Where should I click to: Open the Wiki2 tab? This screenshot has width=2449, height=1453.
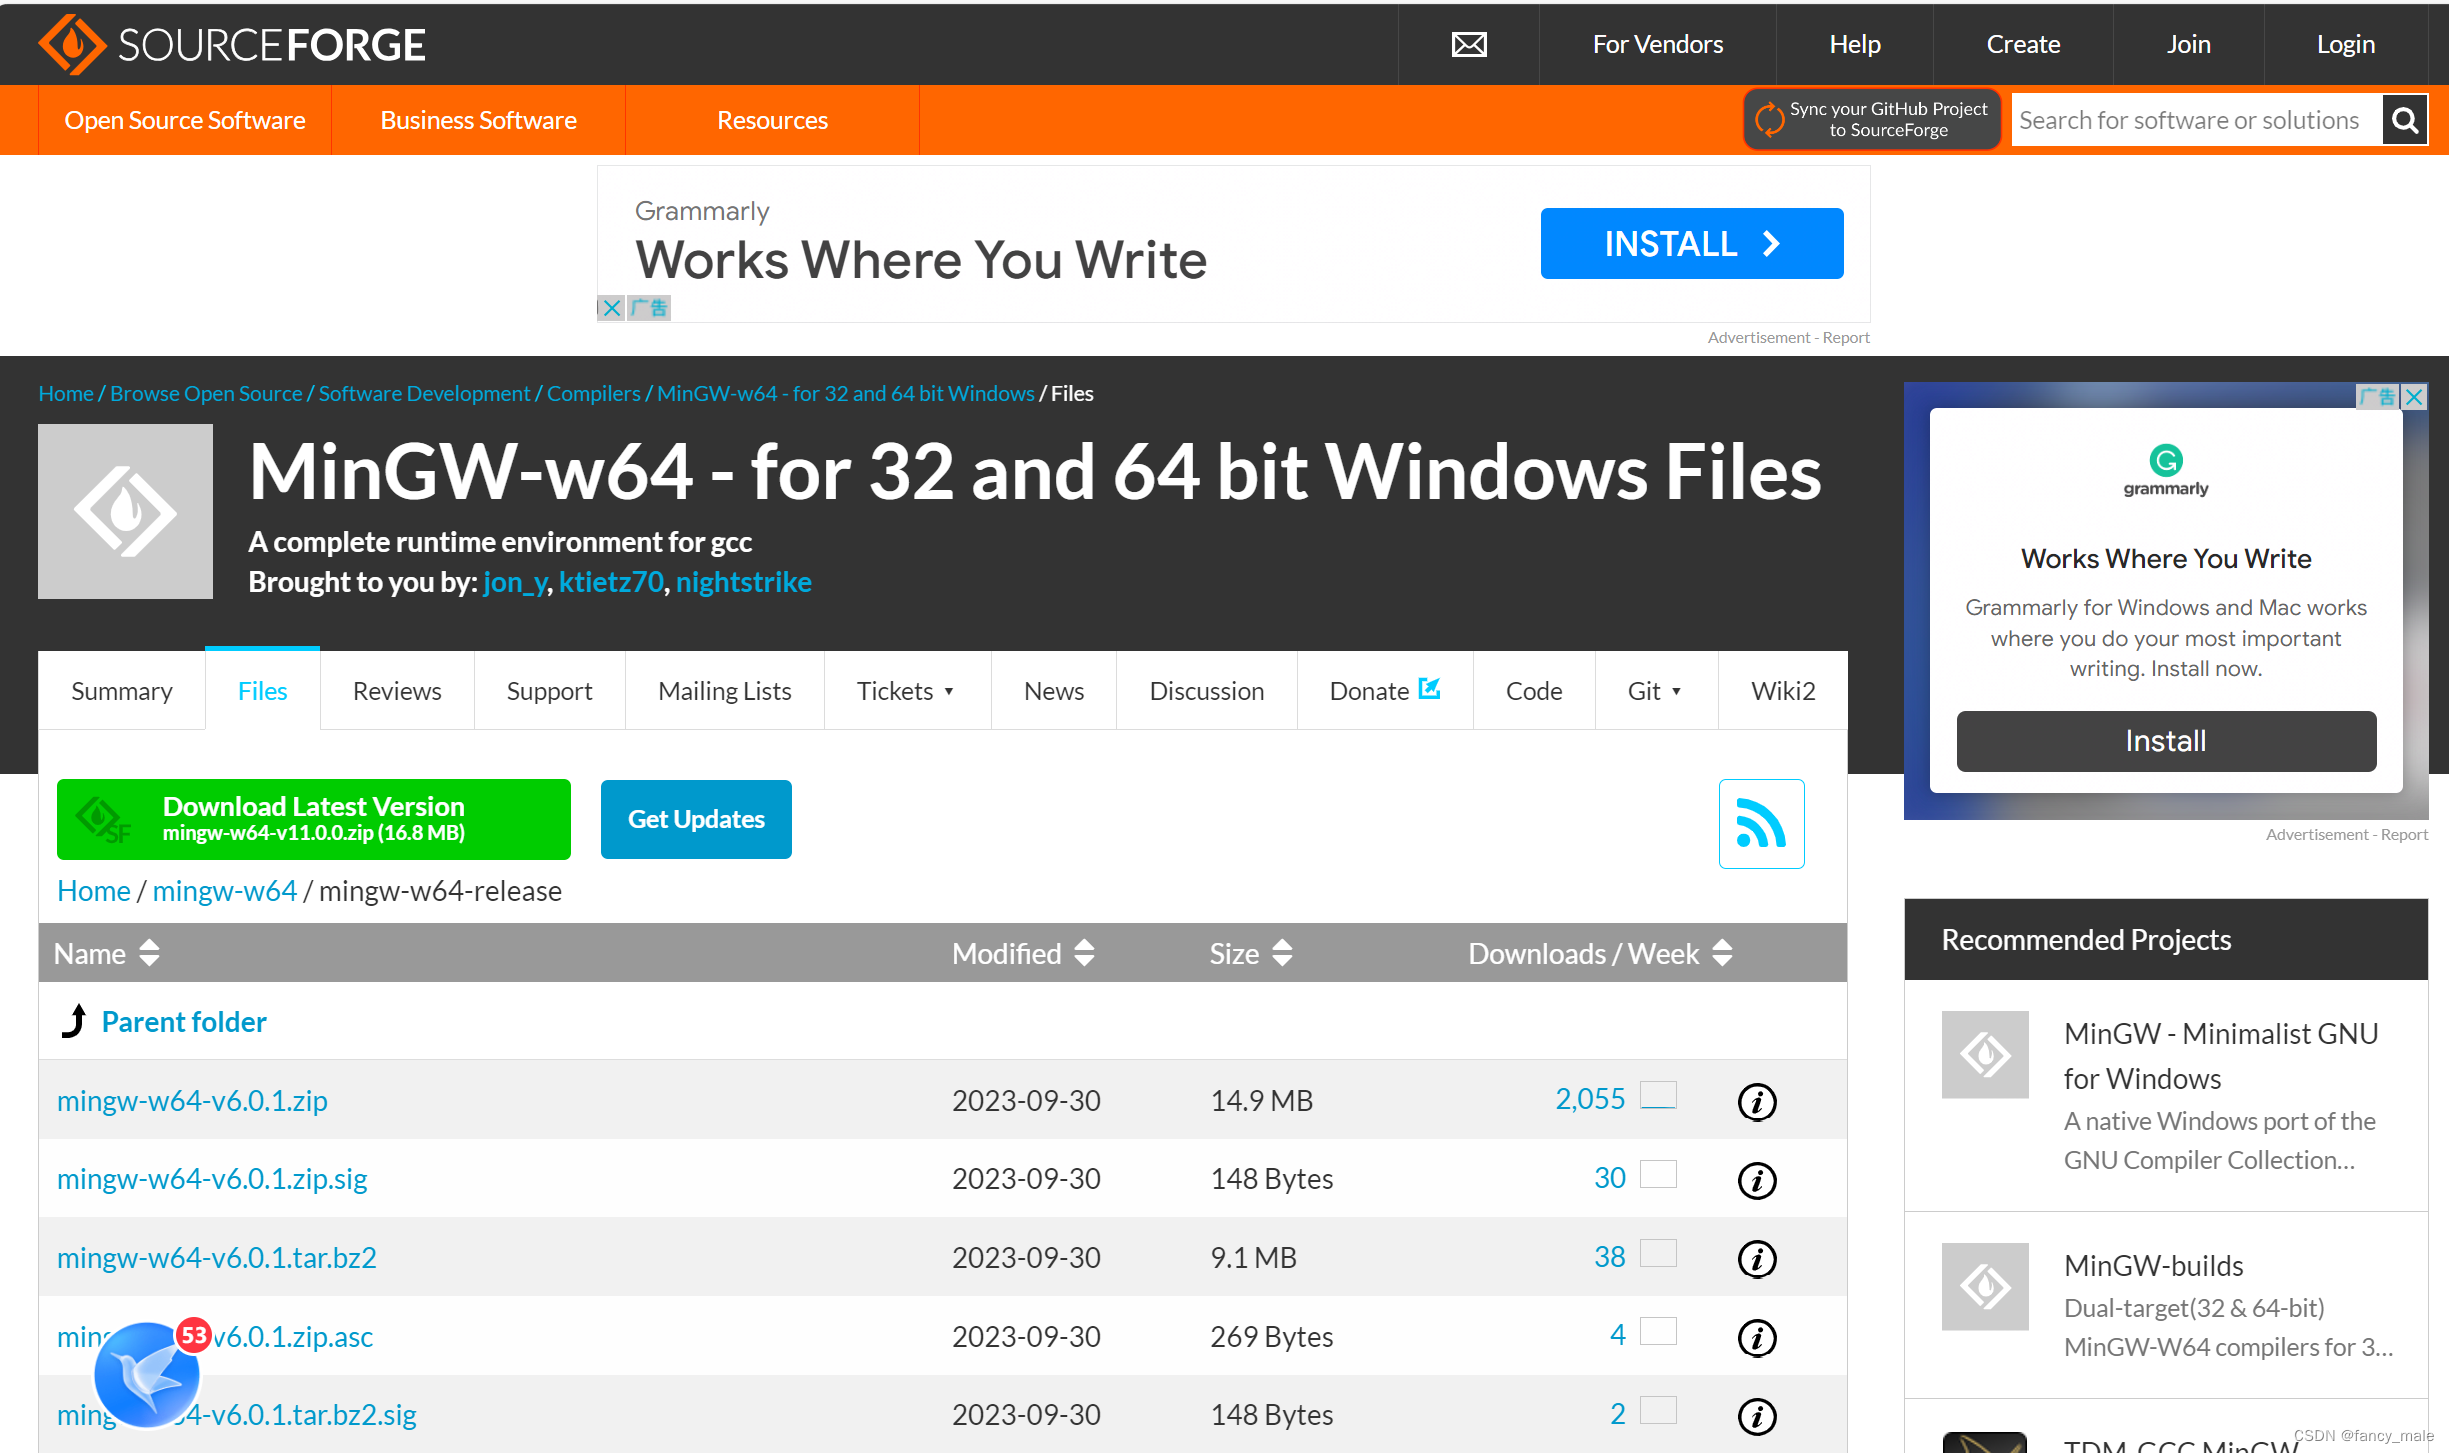[1783, 691]
